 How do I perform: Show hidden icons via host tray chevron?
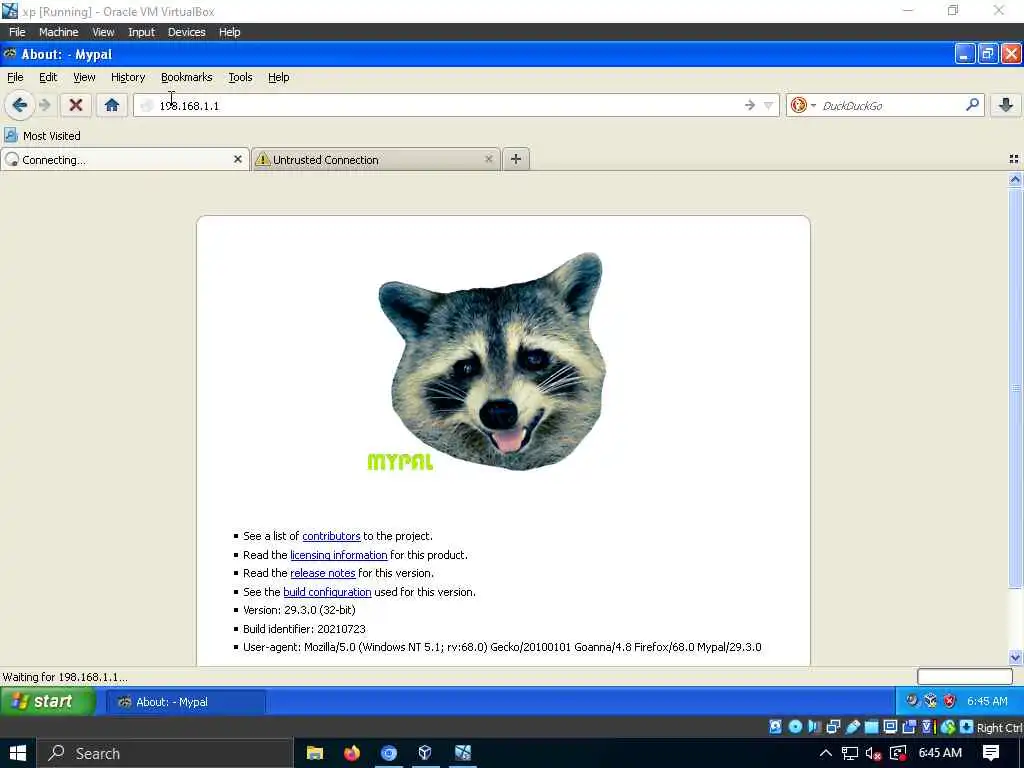pos(825,753)
